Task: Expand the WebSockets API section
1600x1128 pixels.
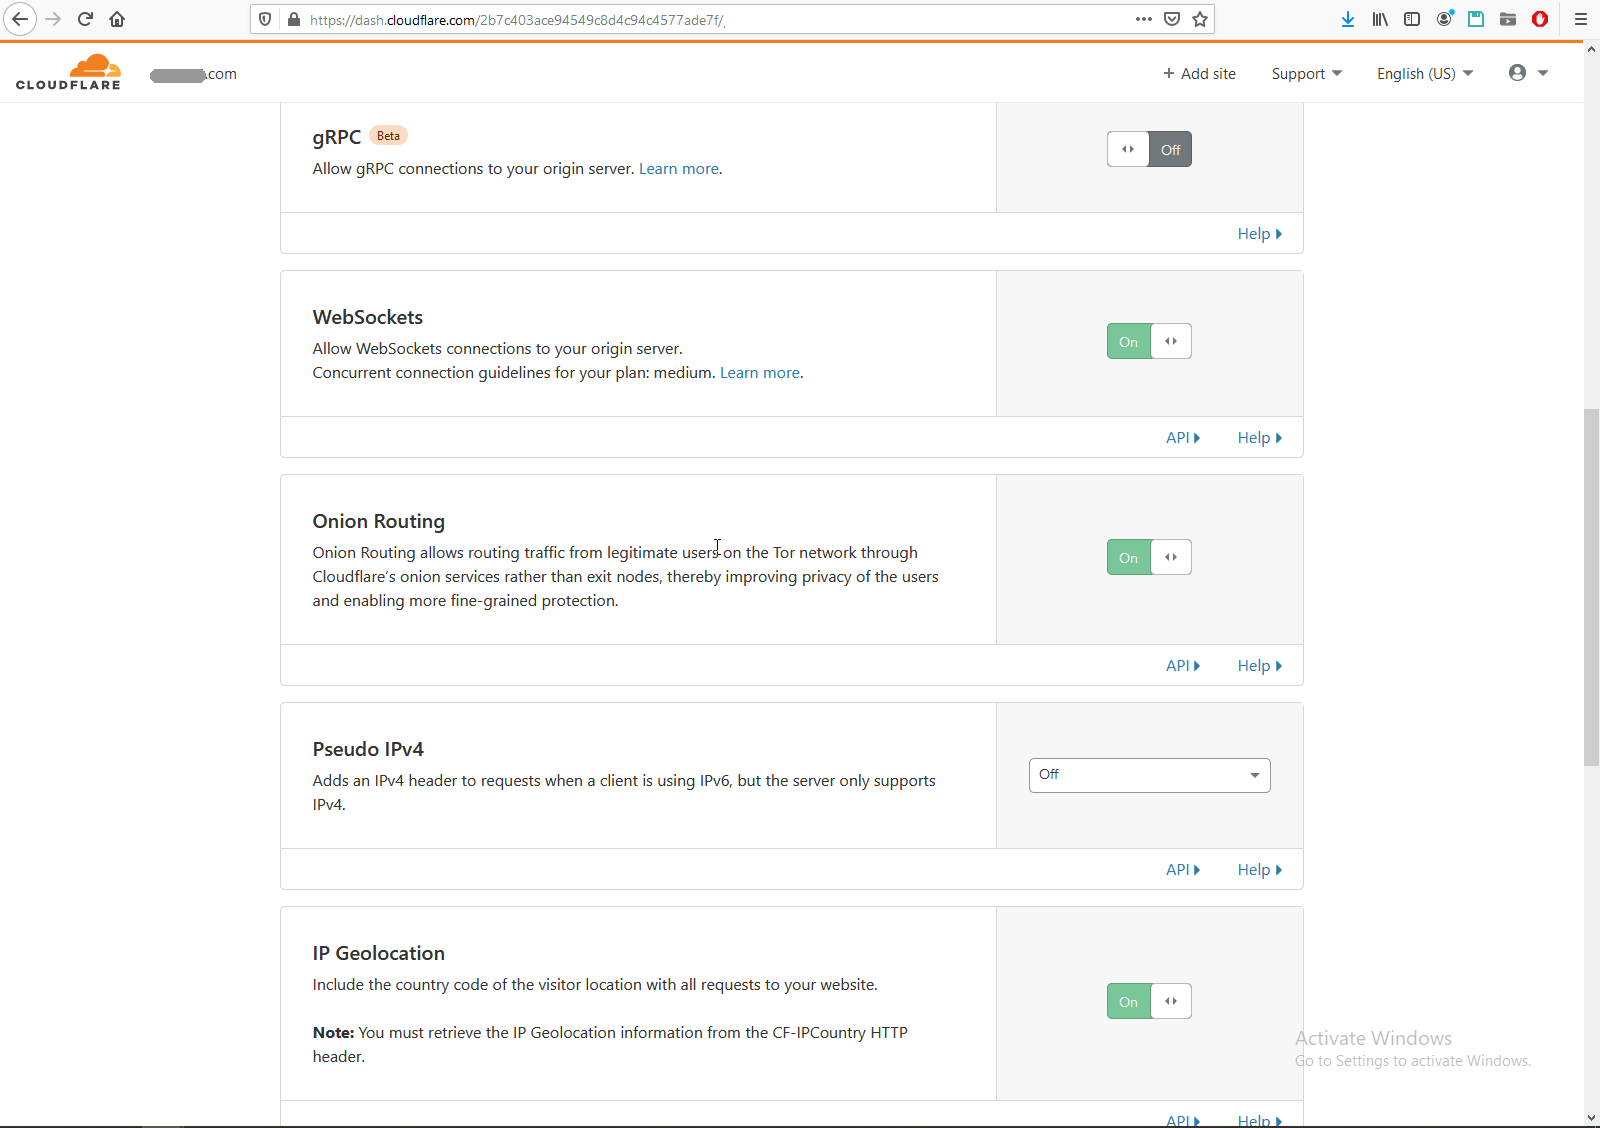Action: click(1182, 438)
